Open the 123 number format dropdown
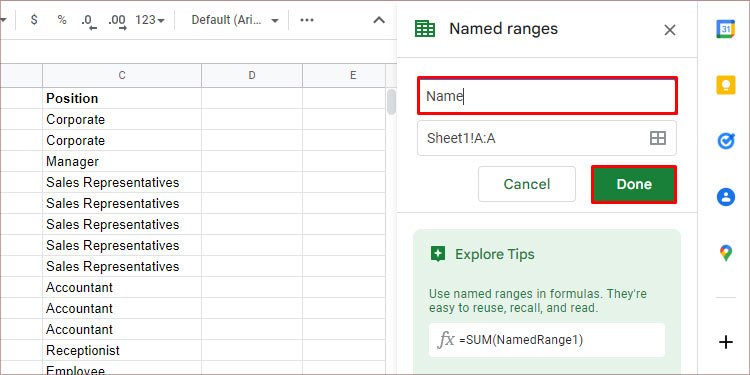Viewport: 750px width, 375px height. click(x=150, y=20)
